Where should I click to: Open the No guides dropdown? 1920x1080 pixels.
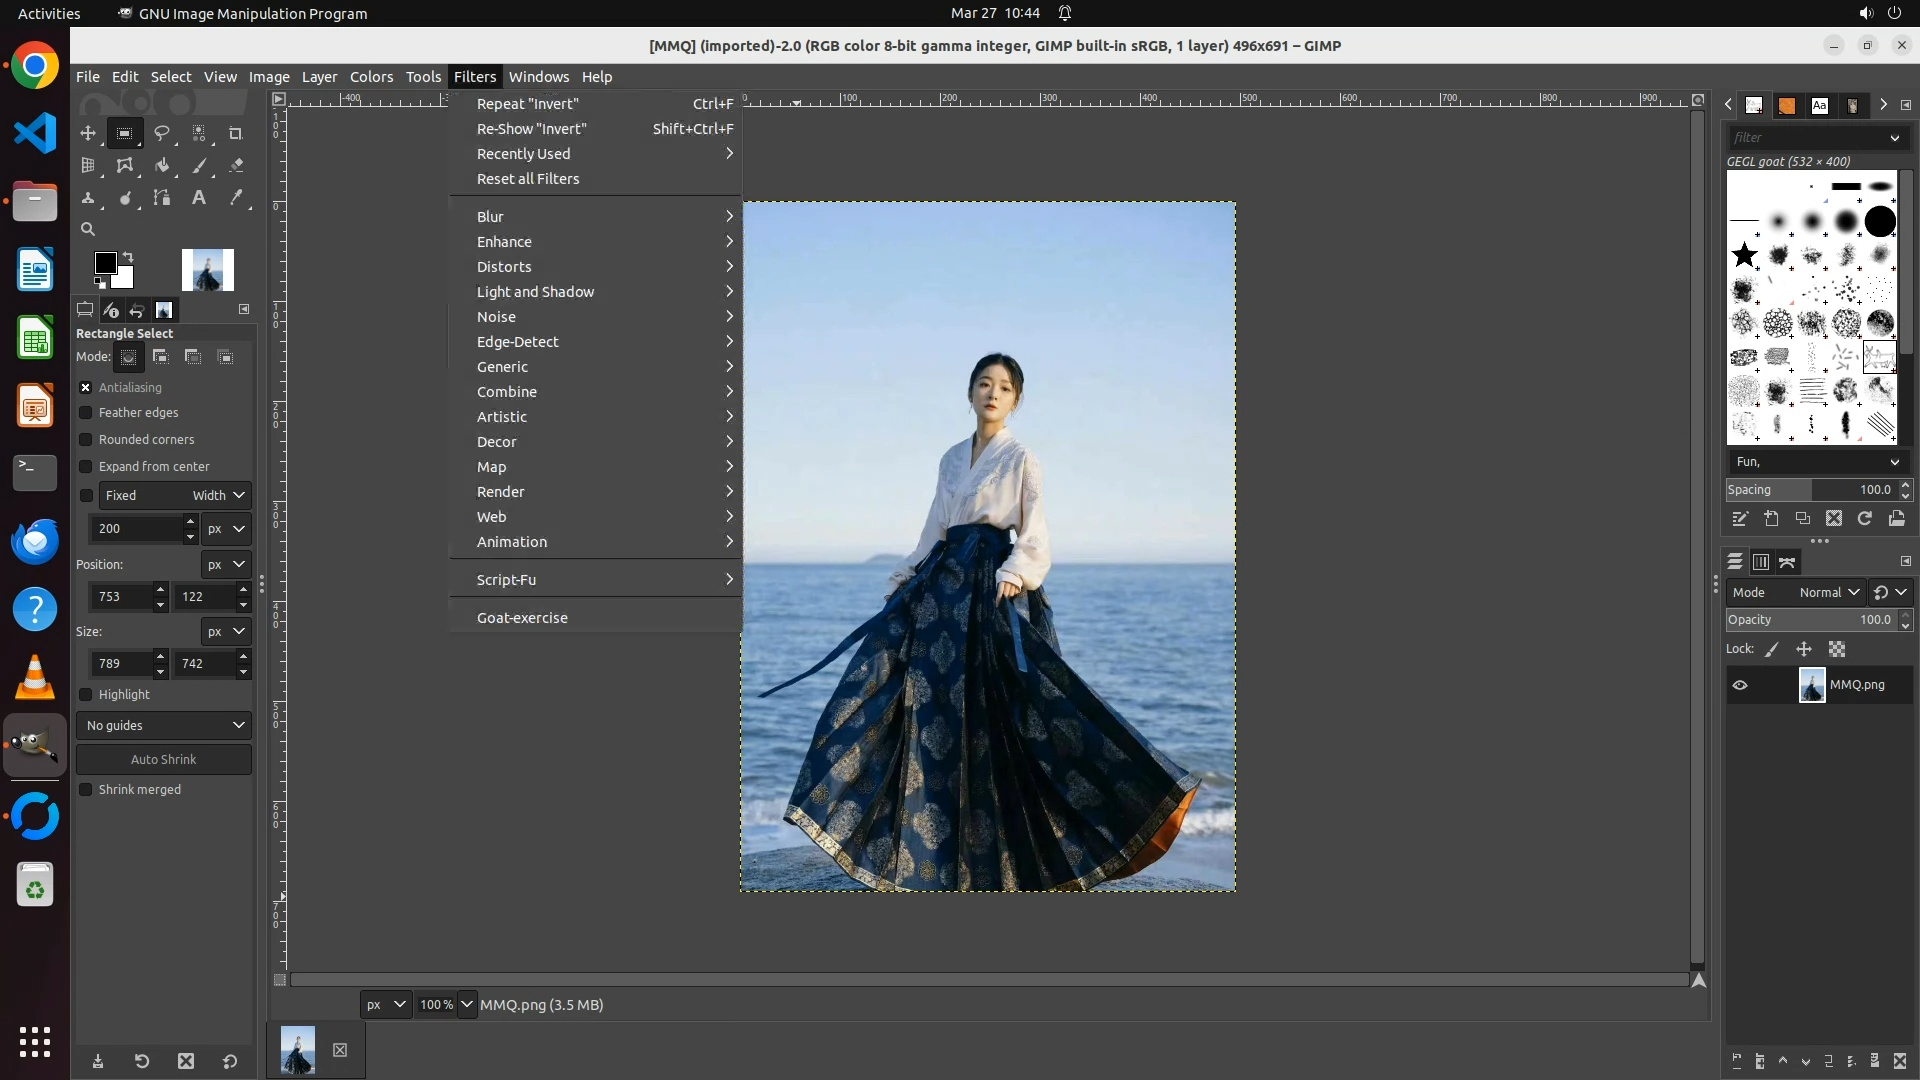click(x=164, y=725)
